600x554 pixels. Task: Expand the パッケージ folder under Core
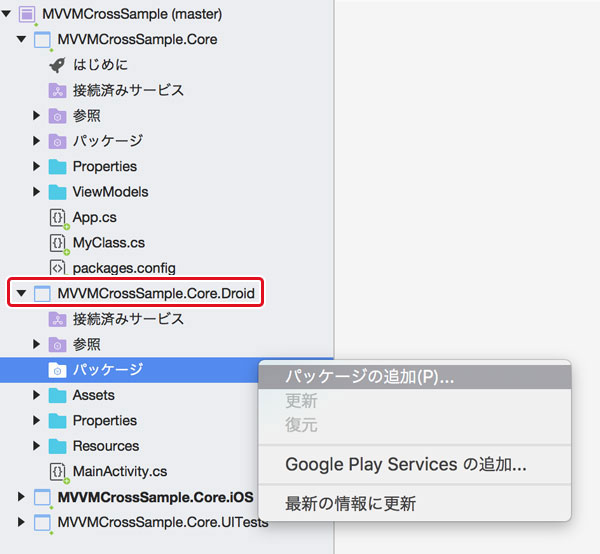36,141
